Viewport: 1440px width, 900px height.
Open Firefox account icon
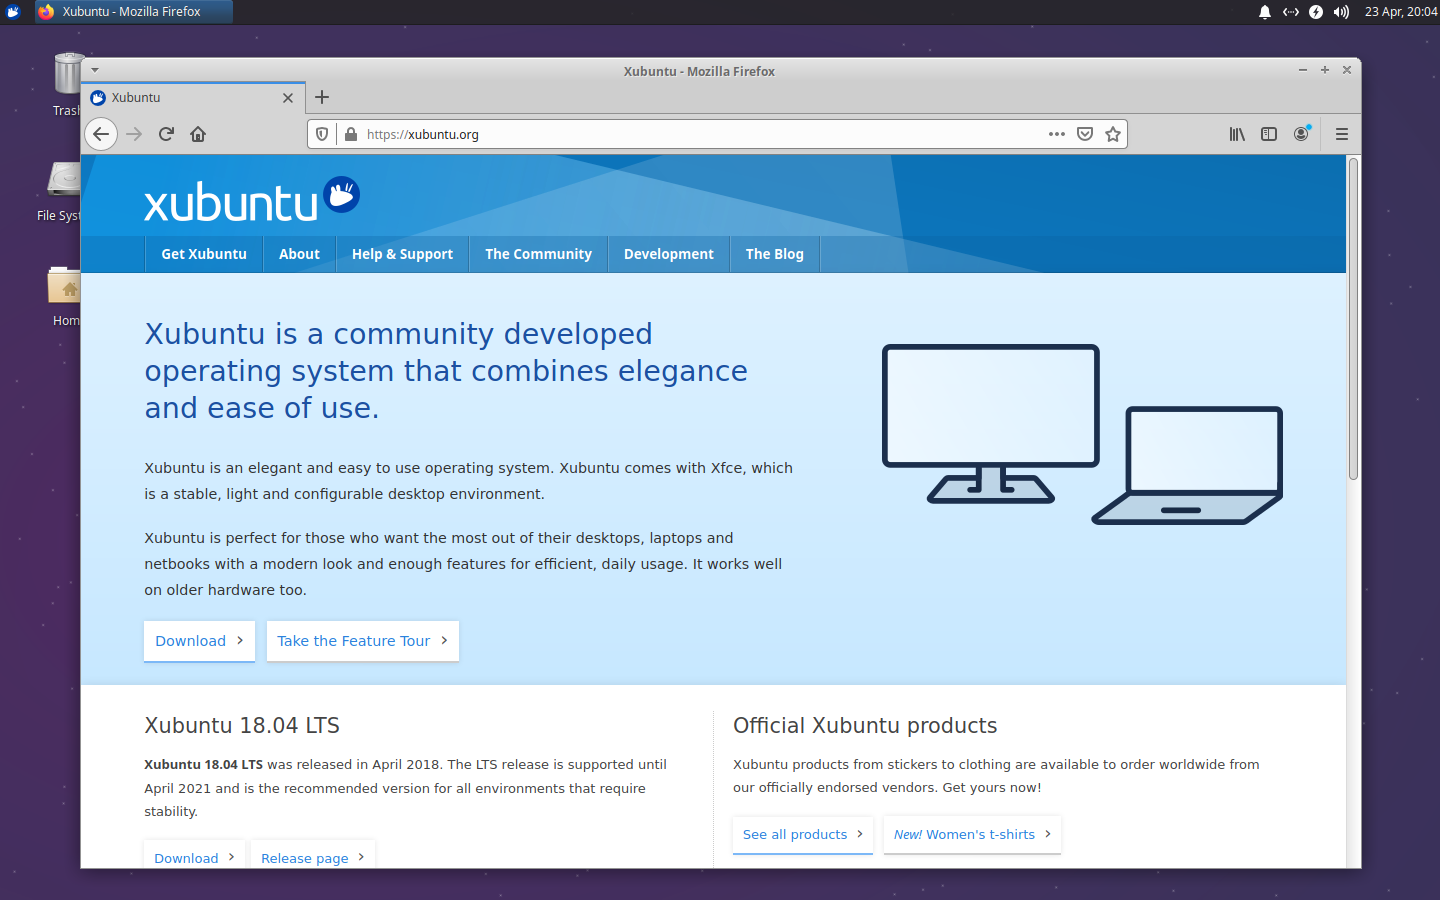tap(1301, 134)
